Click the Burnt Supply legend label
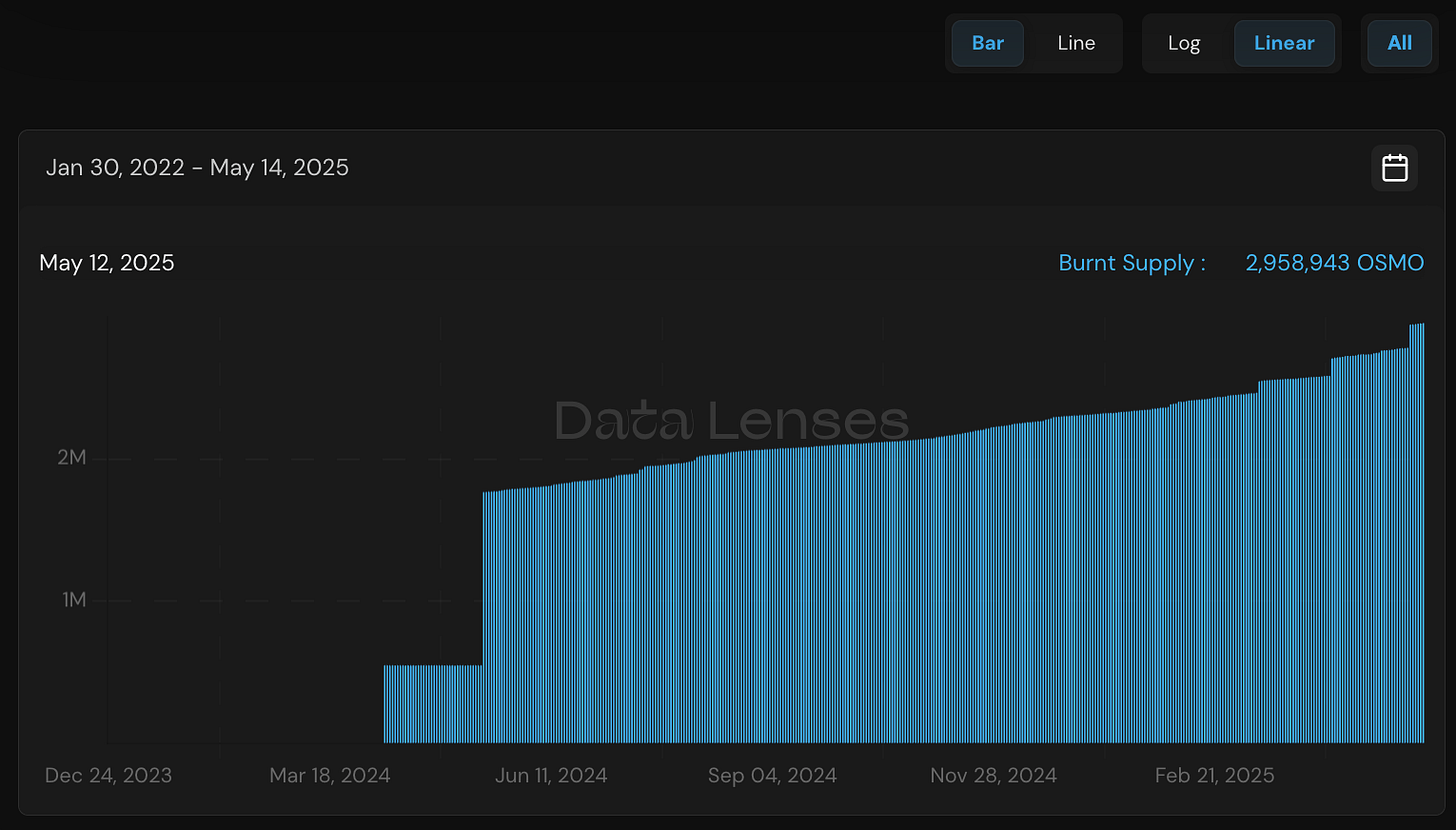This screenshot has width=1456, height=830. coord(1132,263)
